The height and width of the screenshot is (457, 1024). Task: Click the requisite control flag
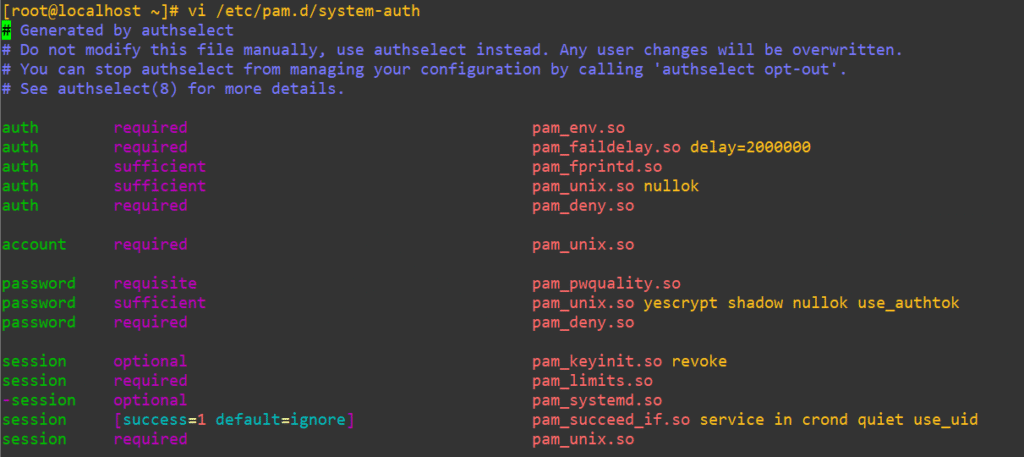pos(155,283)
